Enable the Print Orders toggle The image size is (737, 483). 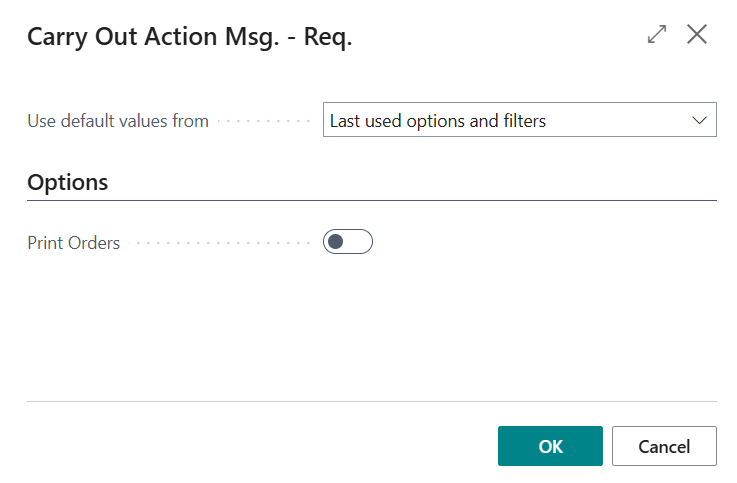tap(347, 242)
